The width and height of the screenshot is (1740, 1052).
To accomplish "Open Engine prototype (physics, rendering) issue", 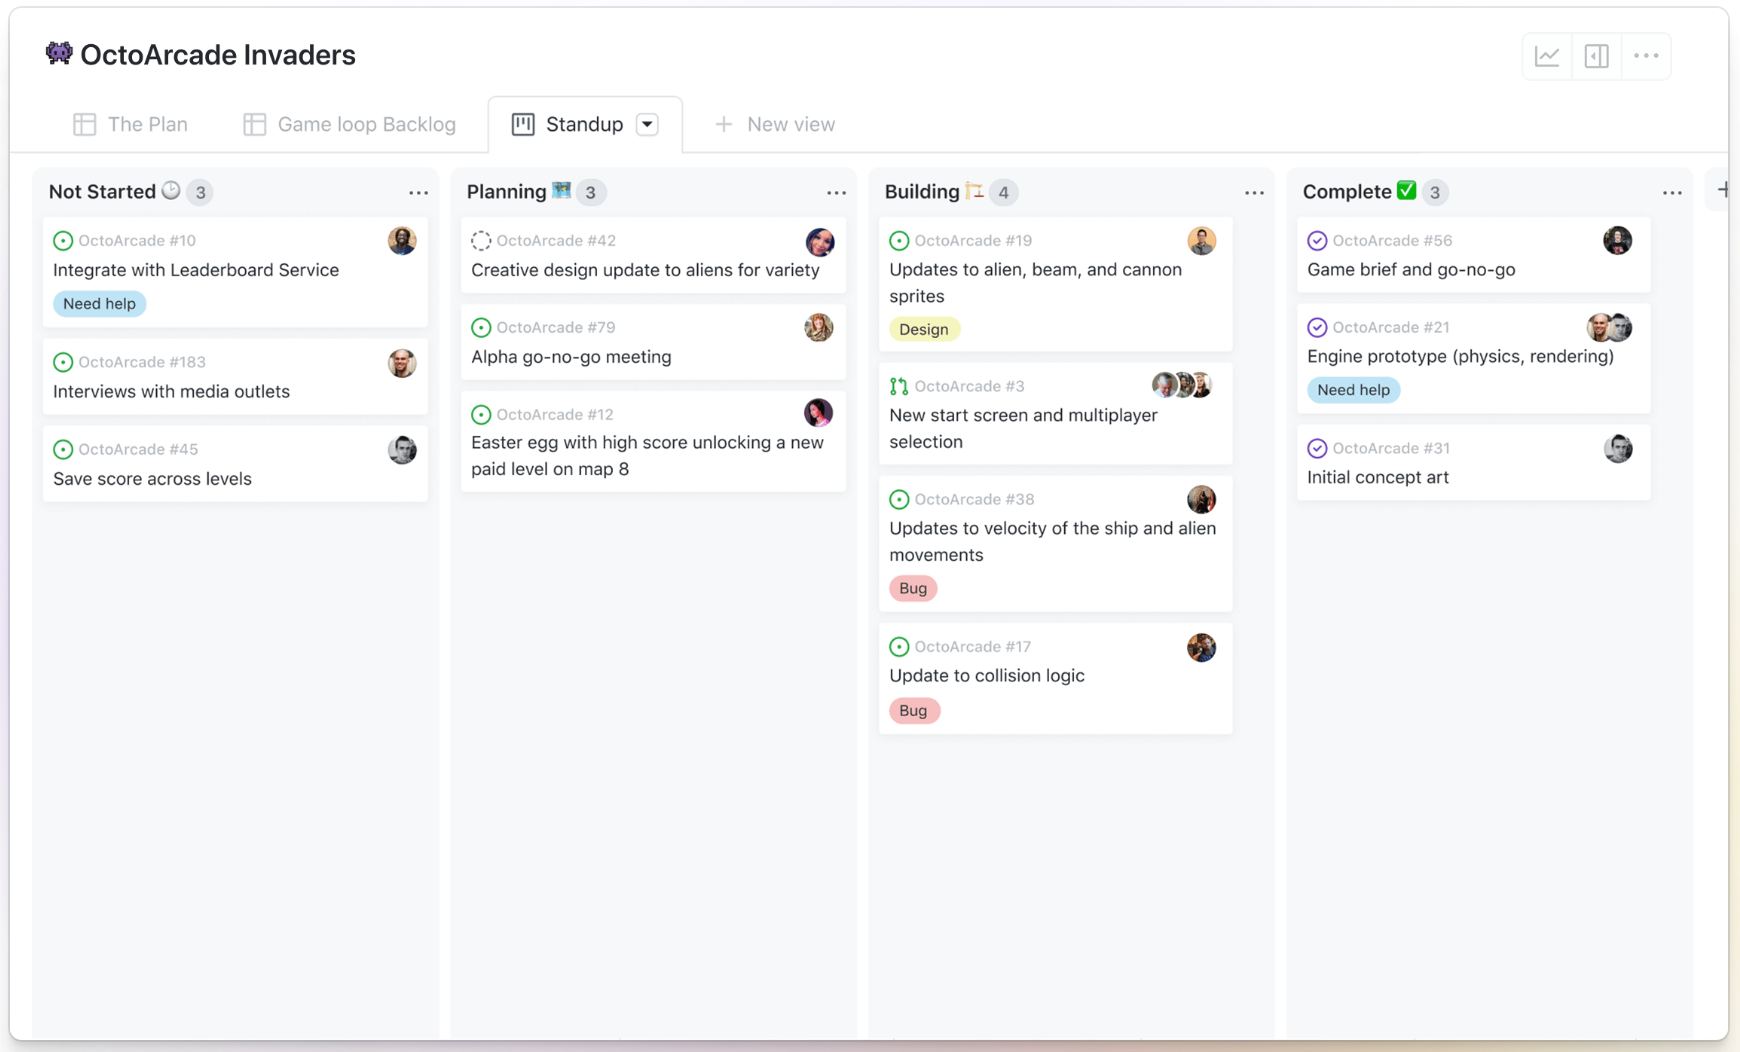I will 1460,357.
